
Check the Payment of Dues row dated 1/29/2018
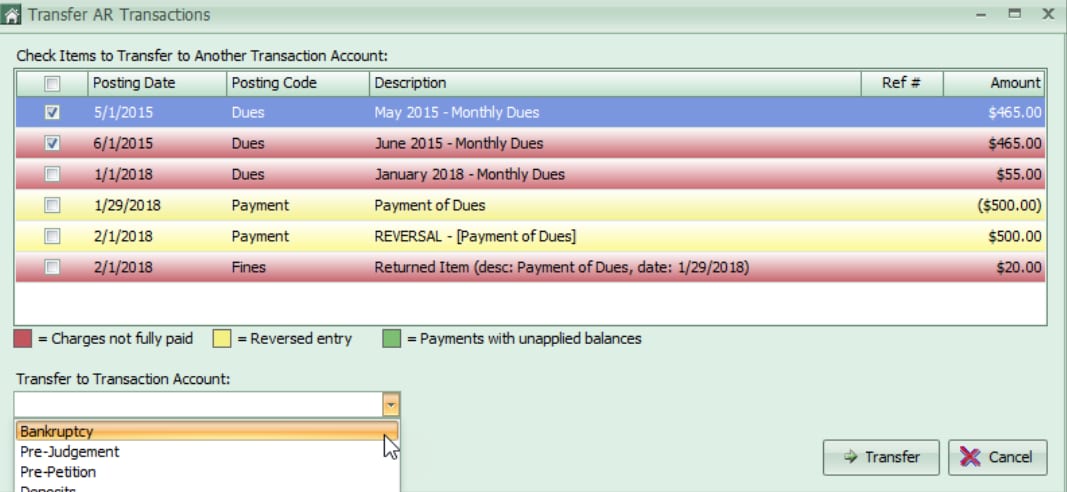tap(52, 205)
